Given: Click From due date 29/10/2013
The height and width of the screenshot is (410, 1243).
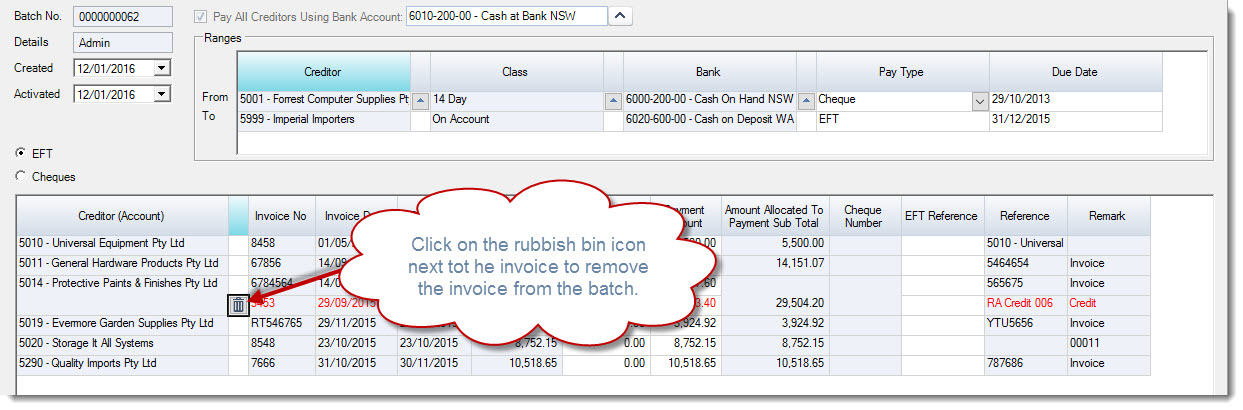Looking at the screenshot, I should 1076,101.
